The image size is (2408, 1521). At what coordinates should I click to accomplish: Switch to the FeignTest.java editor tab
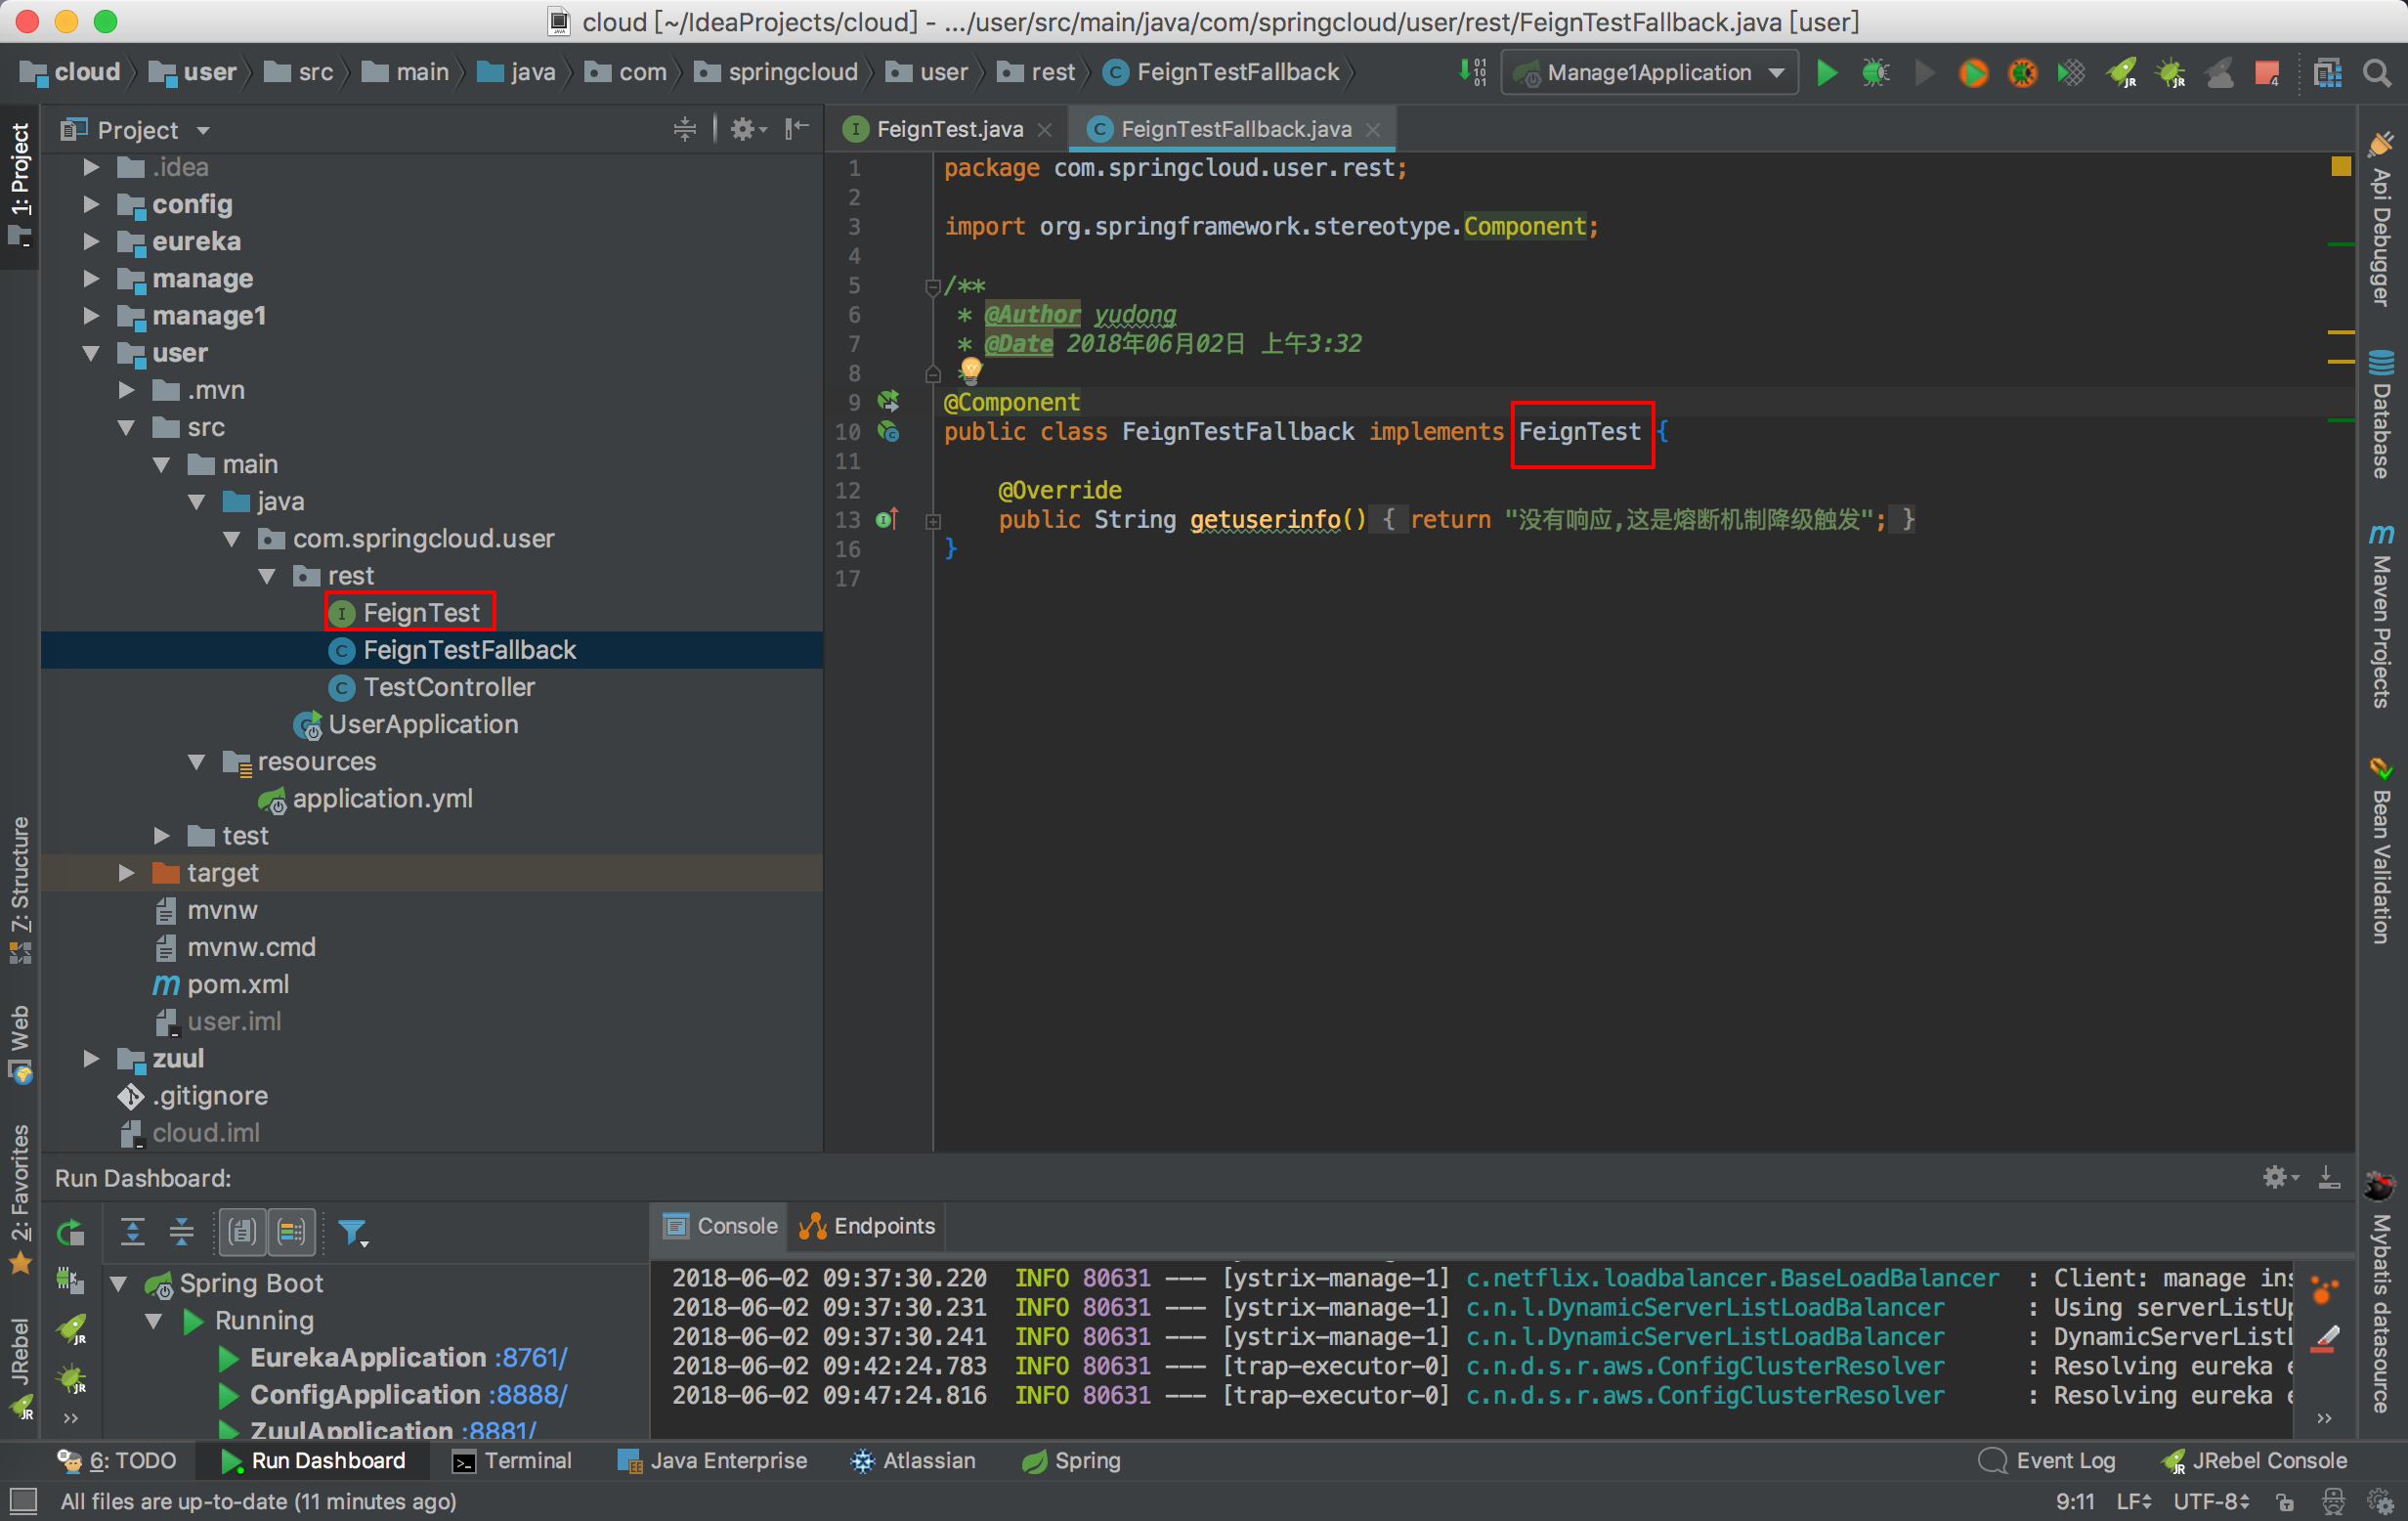pos(948,129)
